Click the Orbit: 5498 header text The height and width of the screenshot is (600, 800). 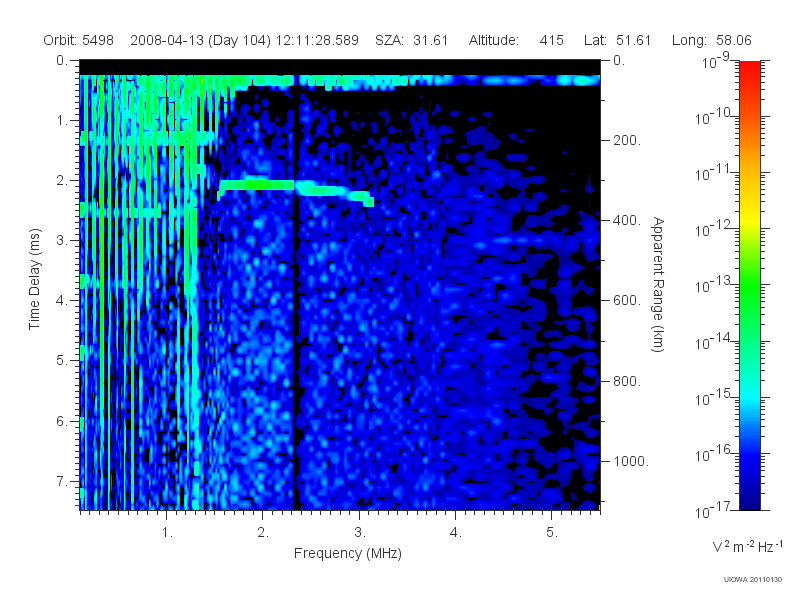click(x=79, y=40)
